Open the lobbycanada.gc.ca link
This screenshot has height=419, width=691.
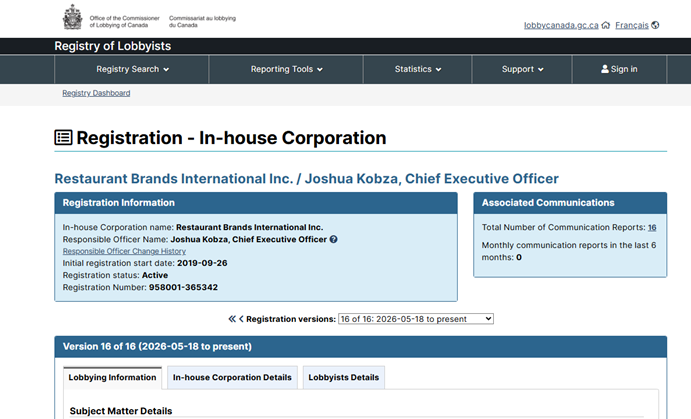(561, 25)
